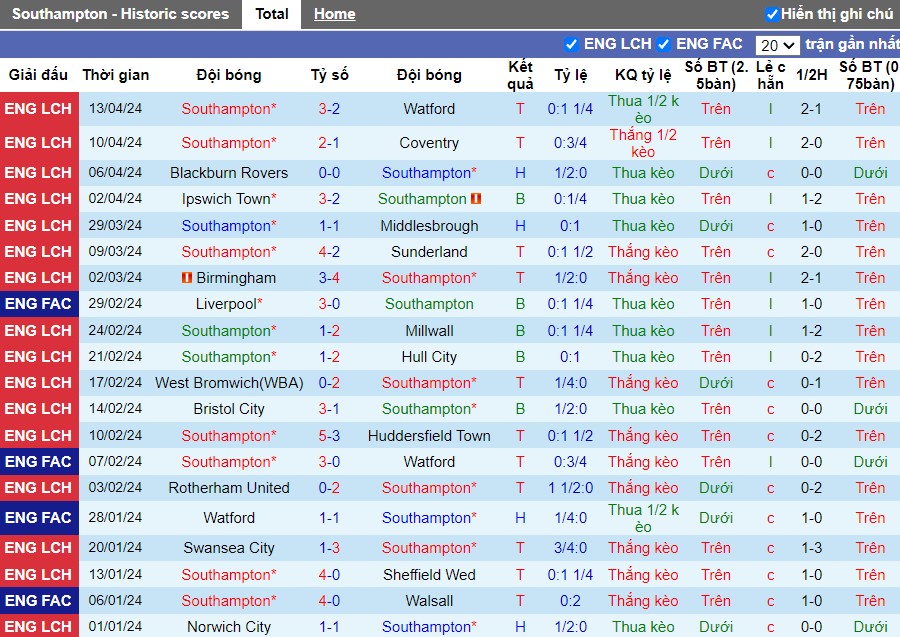
Task: Click the 1/2H column header
Action: click(812, 75)
